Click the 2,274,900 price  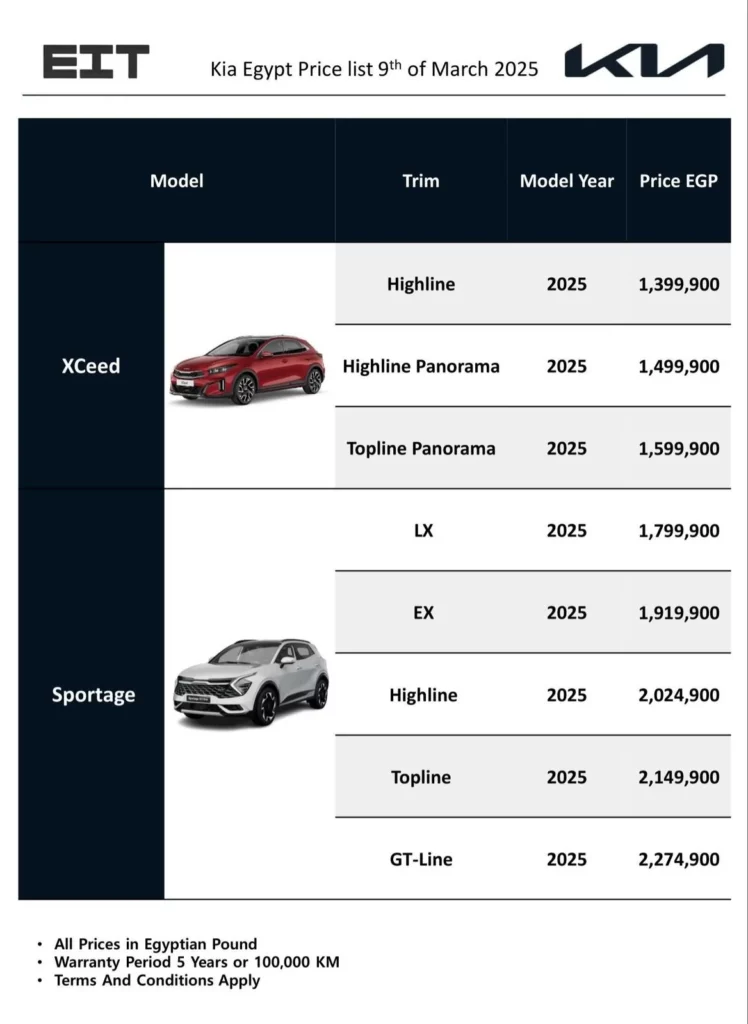678,859
